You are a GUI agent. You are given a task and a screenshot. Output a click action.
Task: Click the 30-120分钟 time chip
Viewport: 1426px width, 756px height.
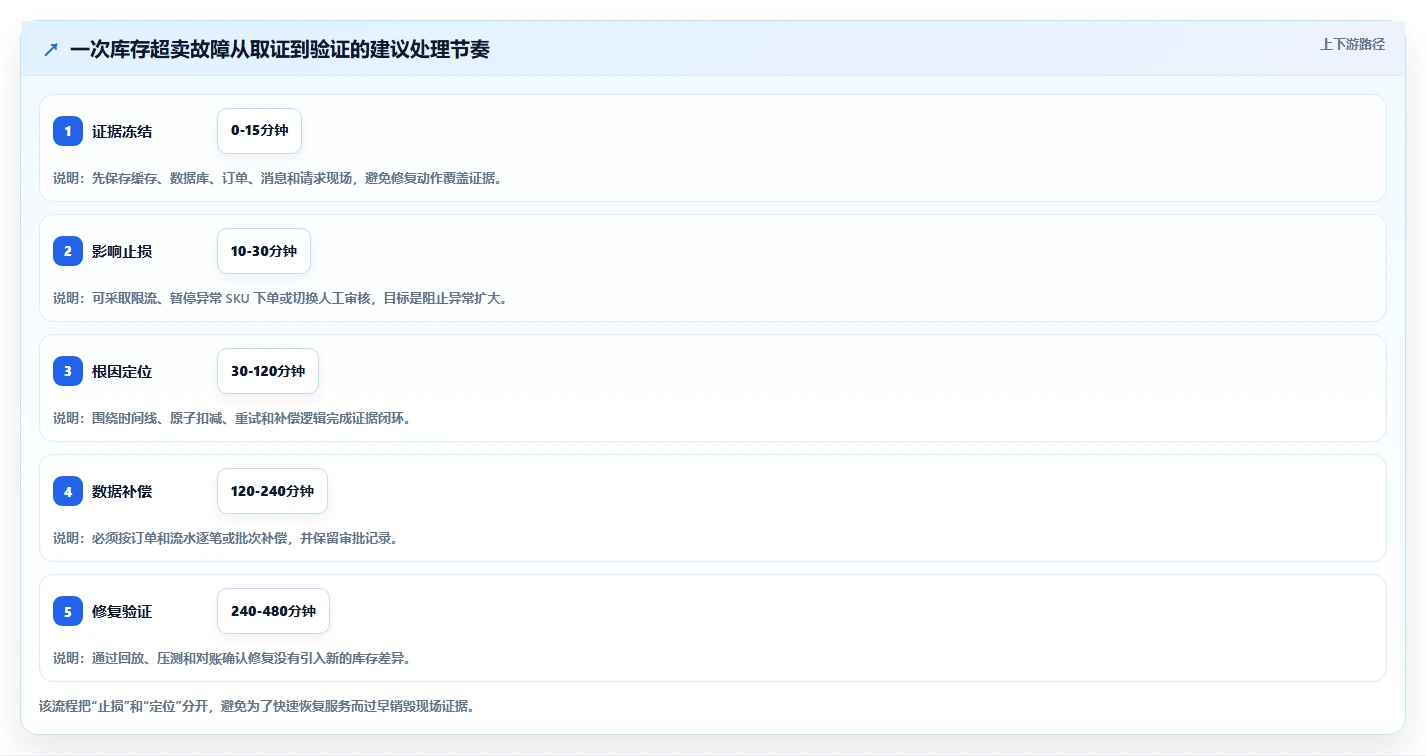tap(268, 371)
